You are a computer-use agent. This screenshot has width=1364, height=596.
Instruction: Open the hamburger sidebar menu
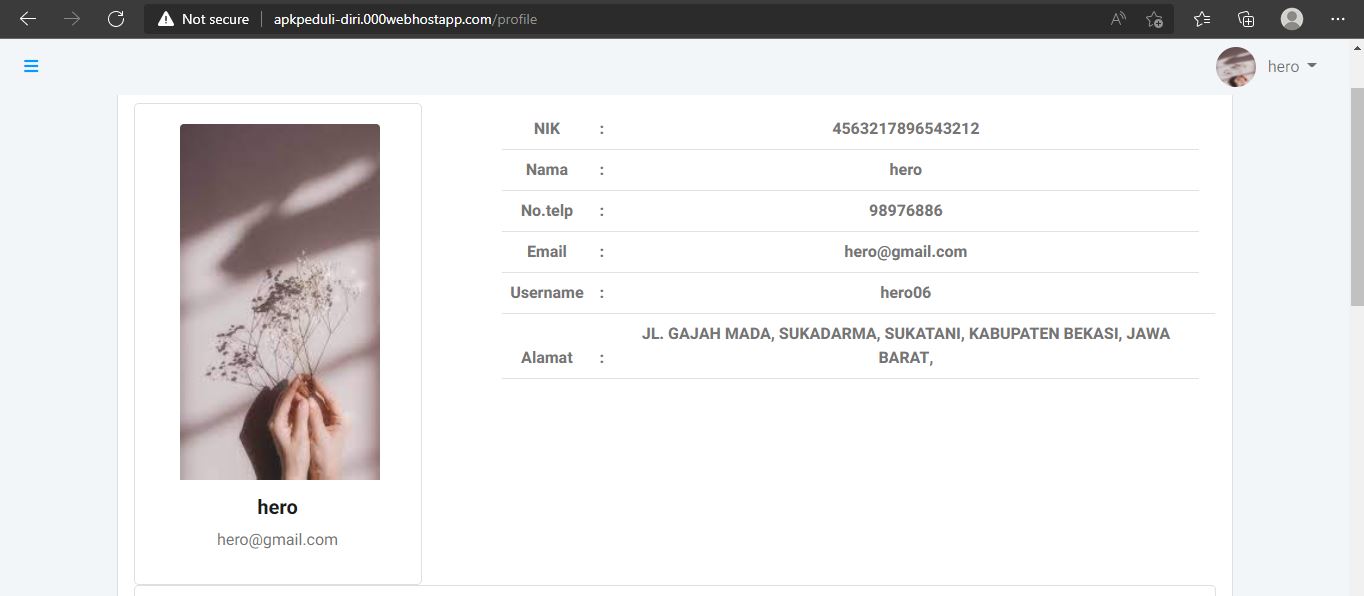pos(31,66)
